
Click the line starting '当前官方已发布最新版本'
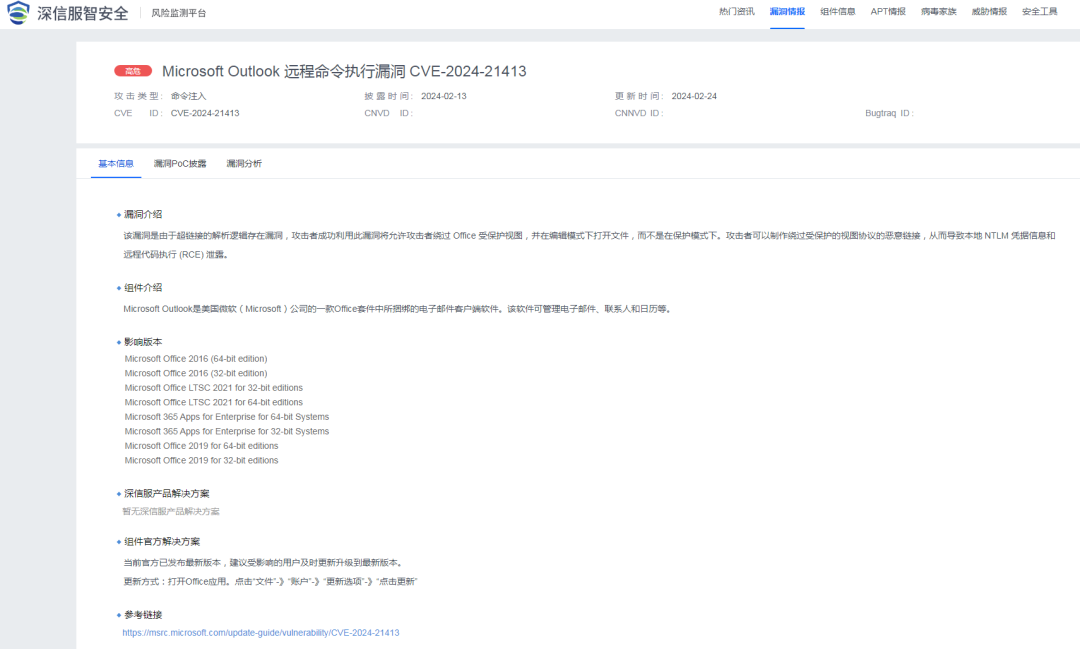pyautogui.click(x=263, y=563)
